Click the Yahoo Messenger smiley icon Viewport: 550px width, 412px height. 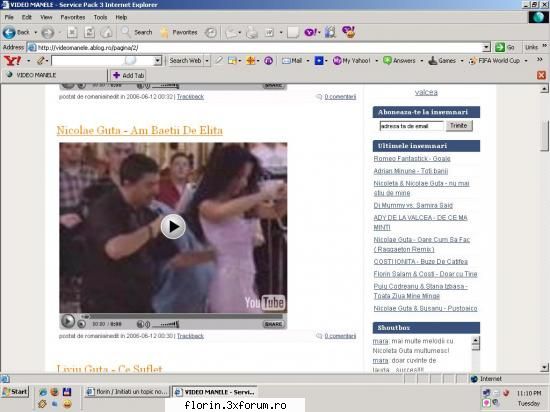(x=349, y=32)
